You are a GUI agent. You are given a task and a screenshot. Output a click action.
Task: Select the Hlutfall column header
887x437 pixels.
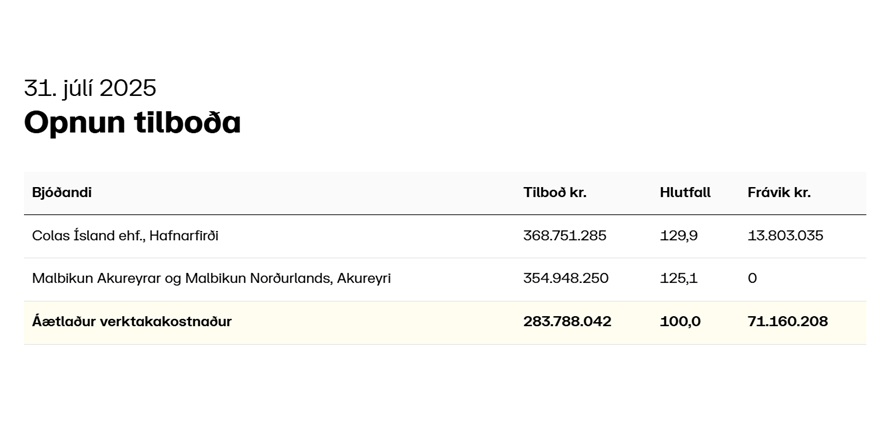(x=685, y=192)
